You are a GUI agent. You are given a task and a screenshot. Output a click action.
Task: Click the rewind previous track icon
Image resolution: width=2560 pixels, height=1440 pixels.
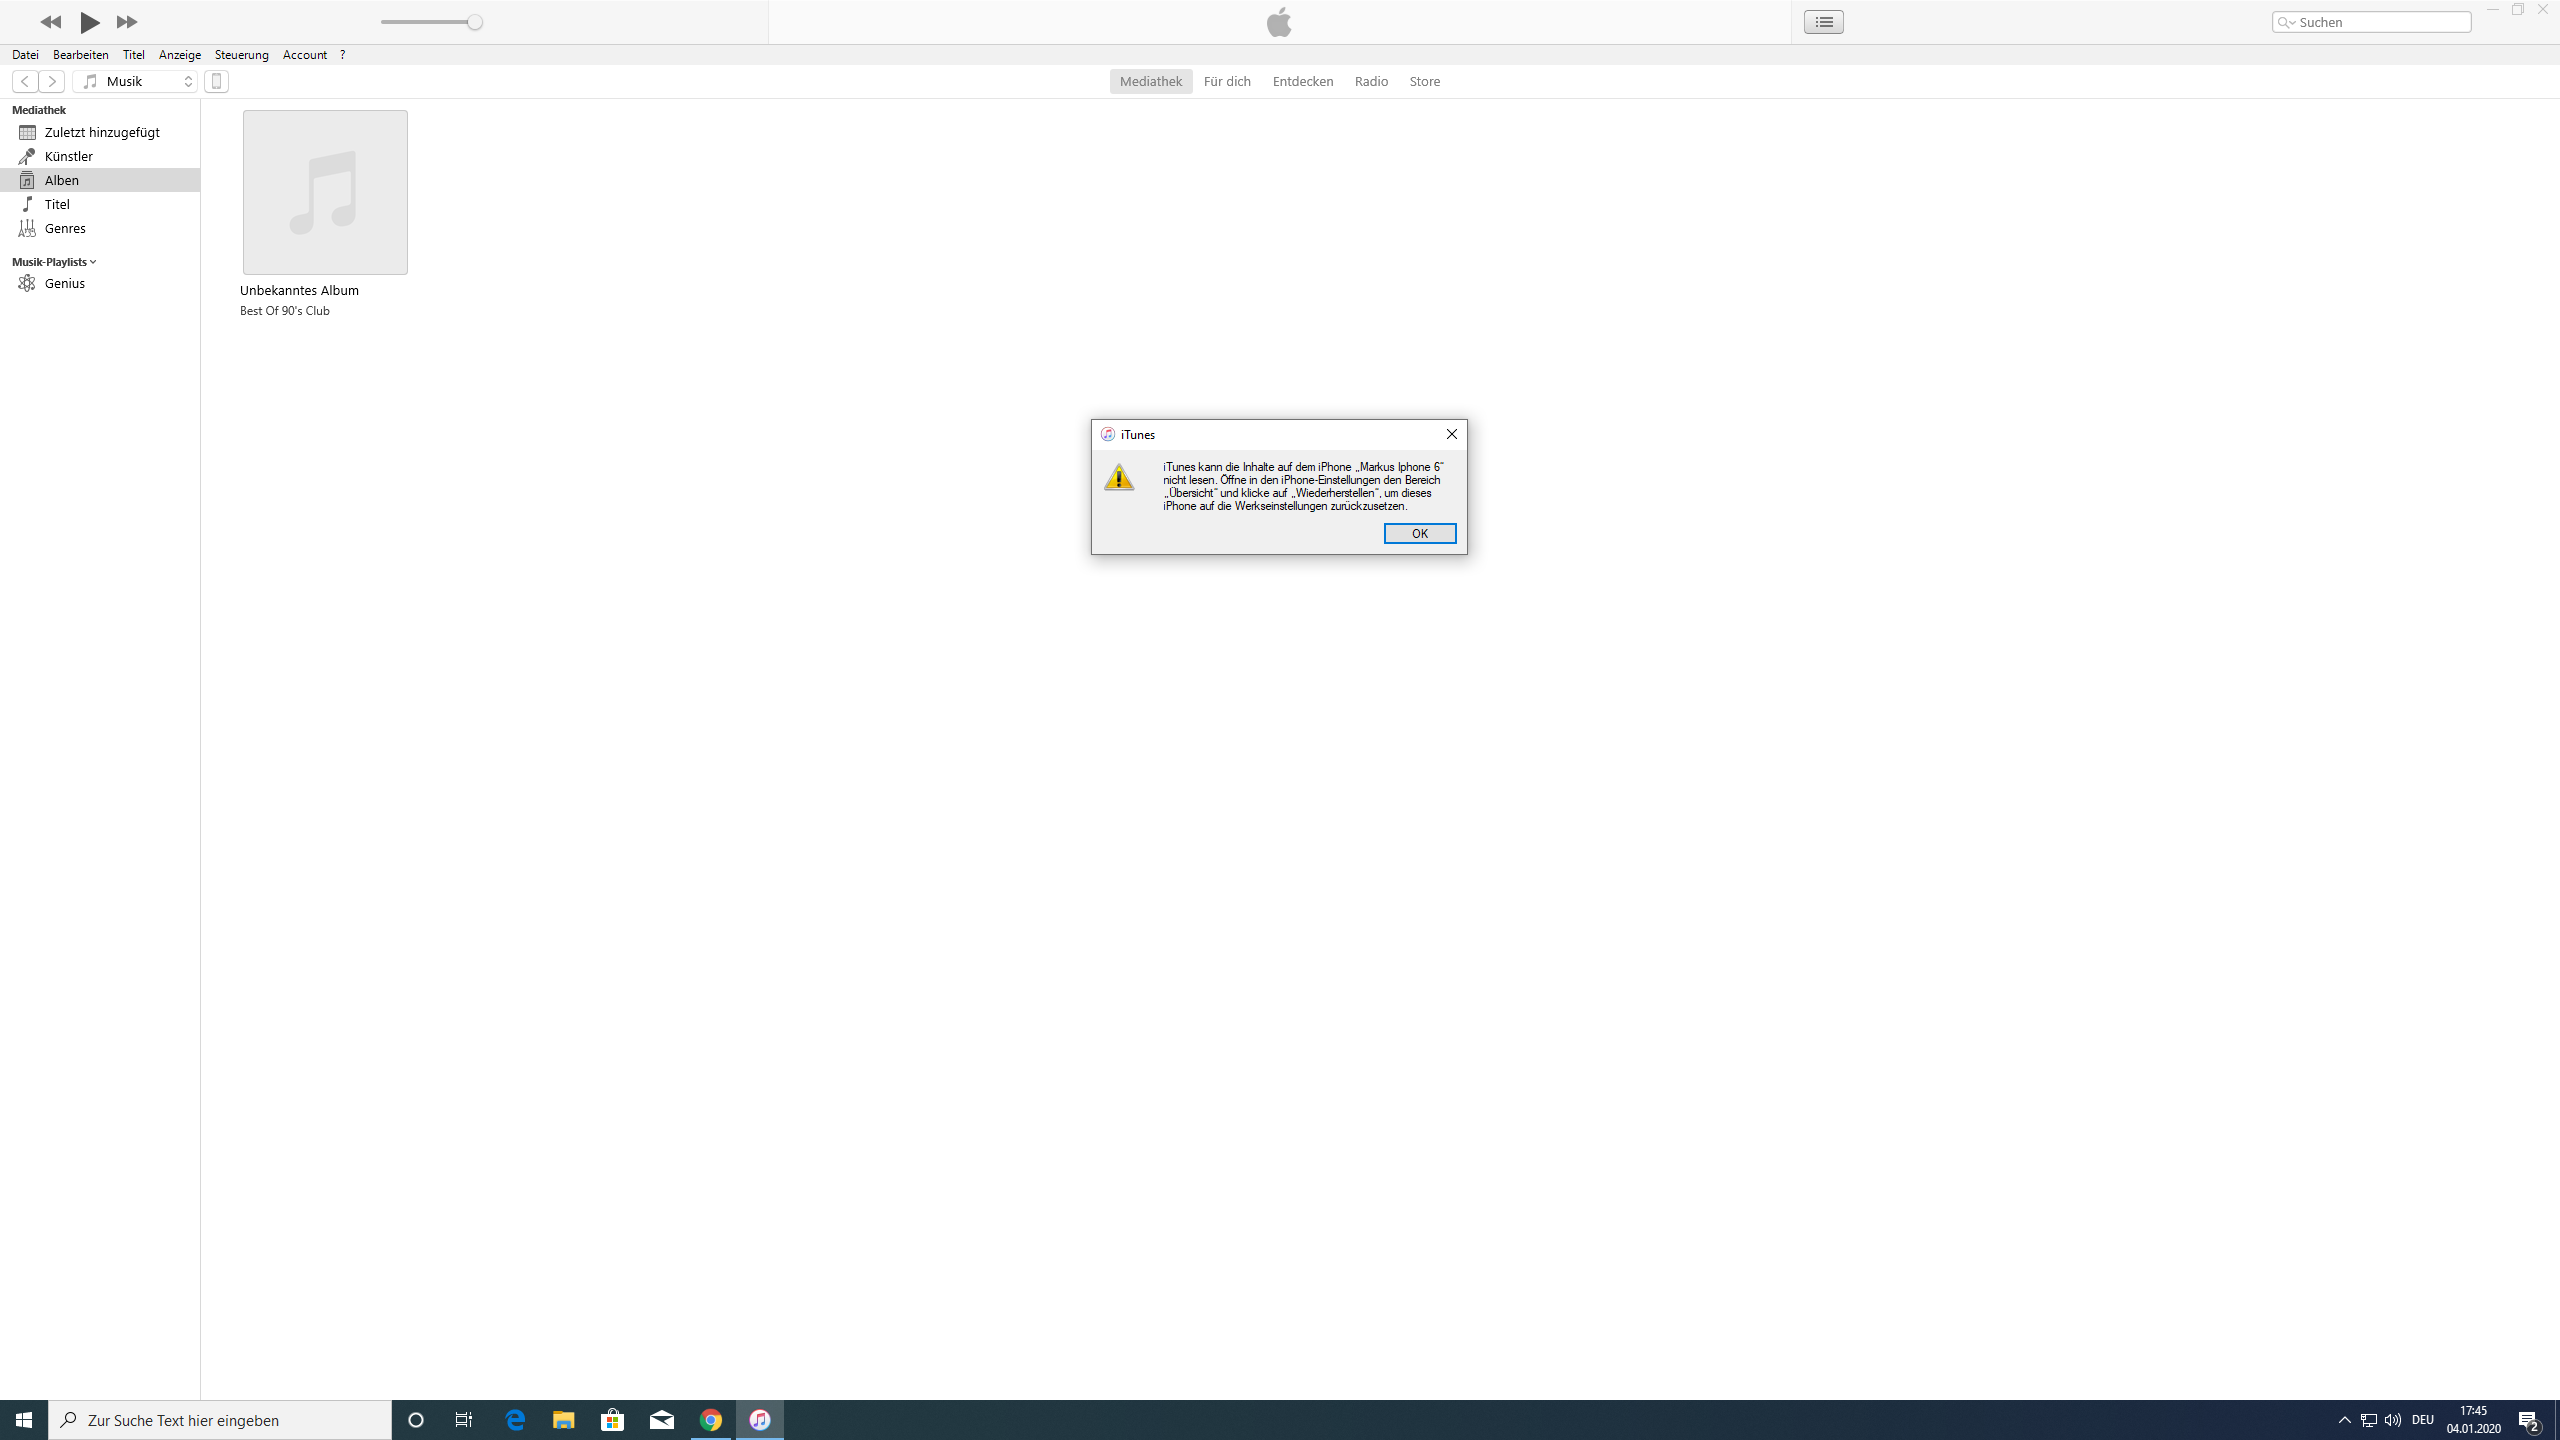[50, 22]
